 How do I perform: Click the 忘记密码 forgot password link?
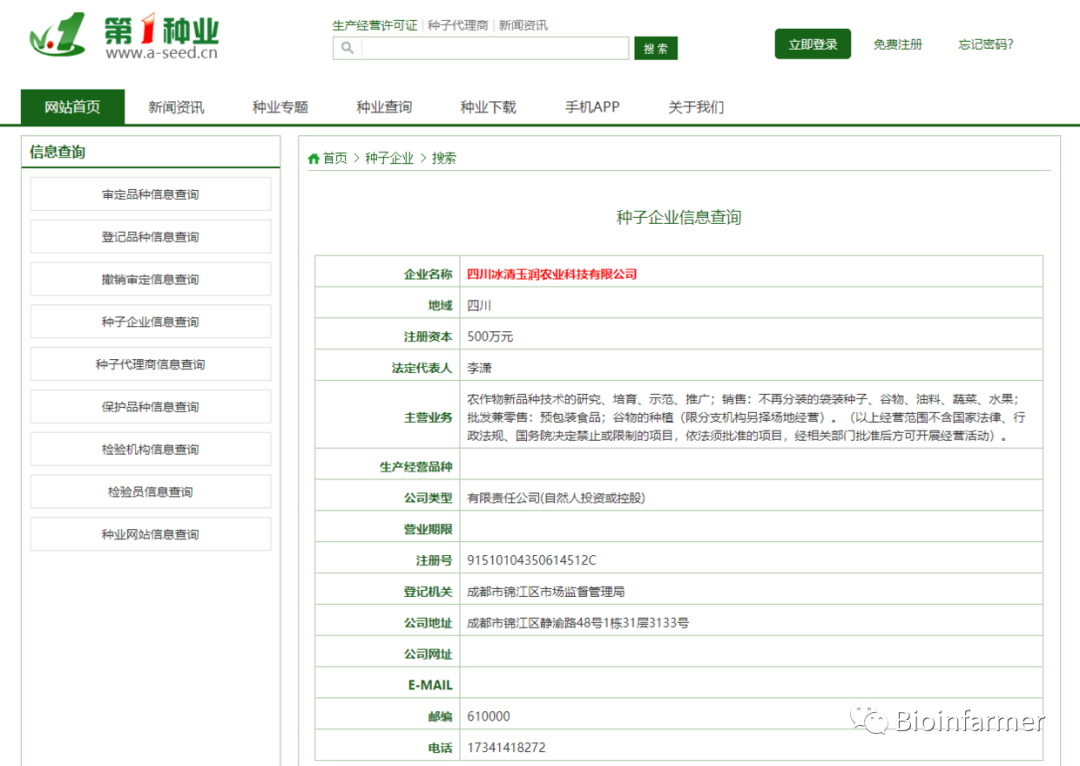coord(984,44)
